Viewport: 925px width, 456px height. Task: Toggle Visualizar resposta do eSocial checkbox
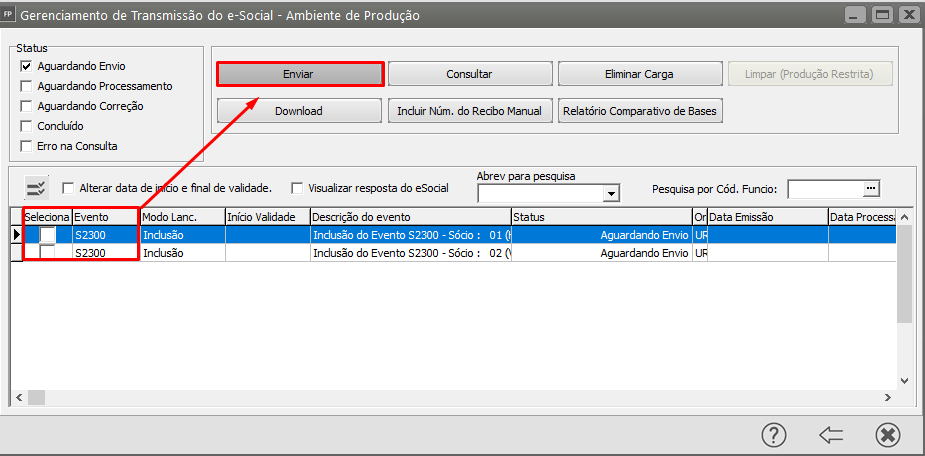pos(297,187)
